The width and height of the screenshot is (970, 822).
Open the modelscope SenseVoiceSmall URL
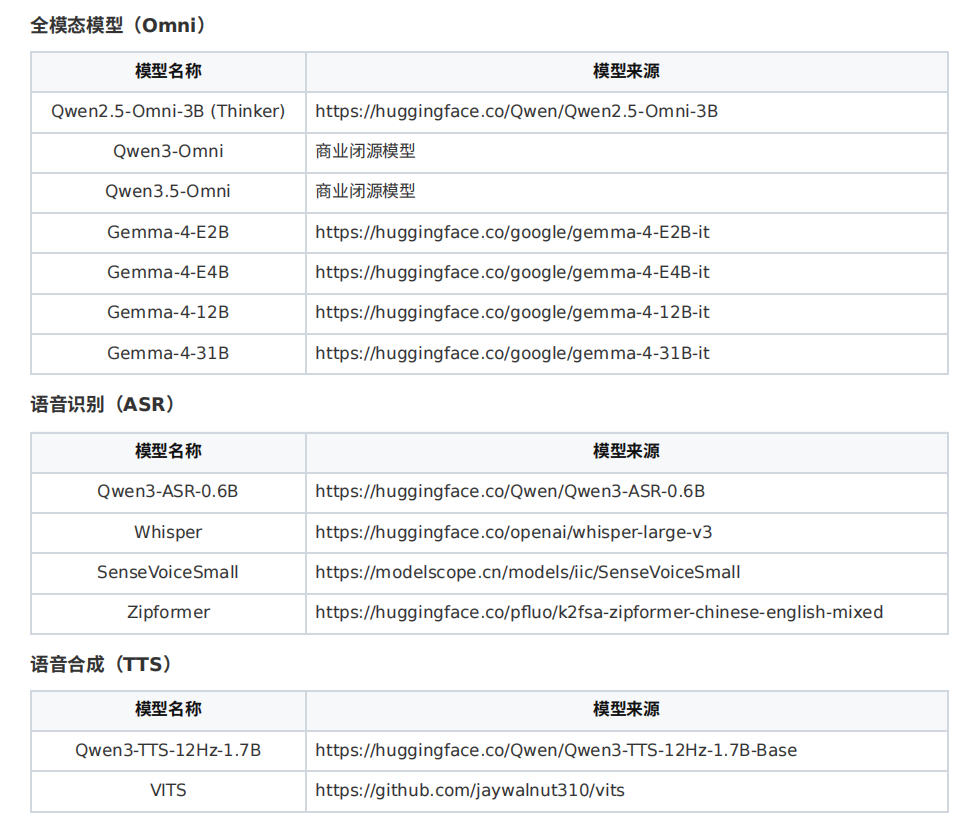pos(528,573)
